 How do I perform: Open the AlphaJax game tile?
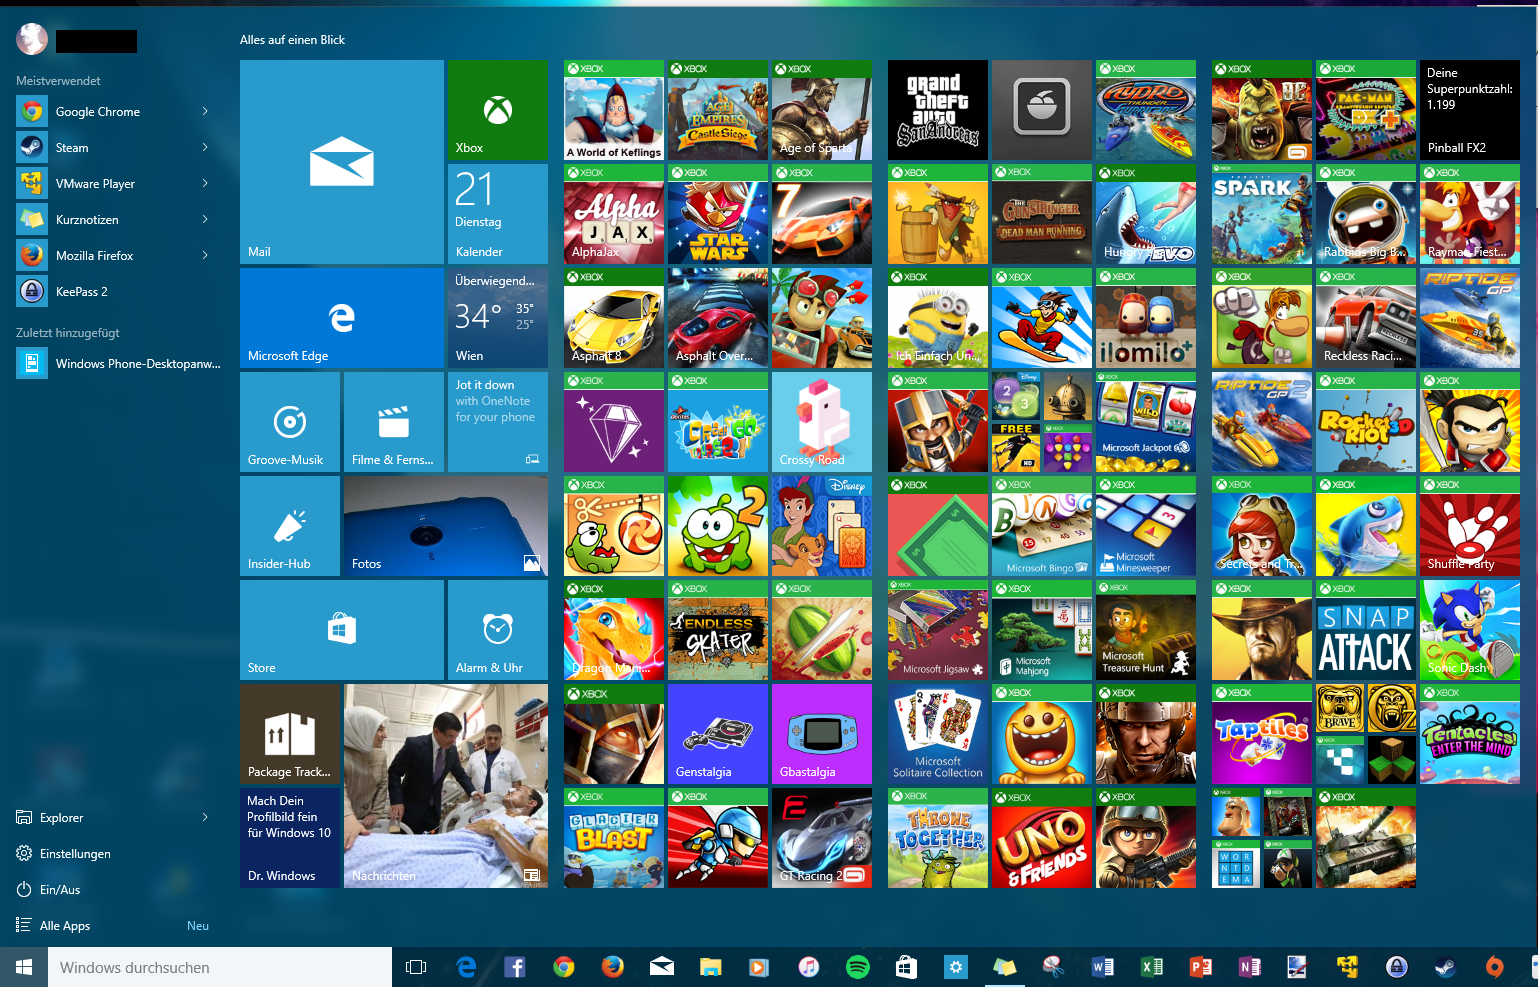tap(614, 214)
